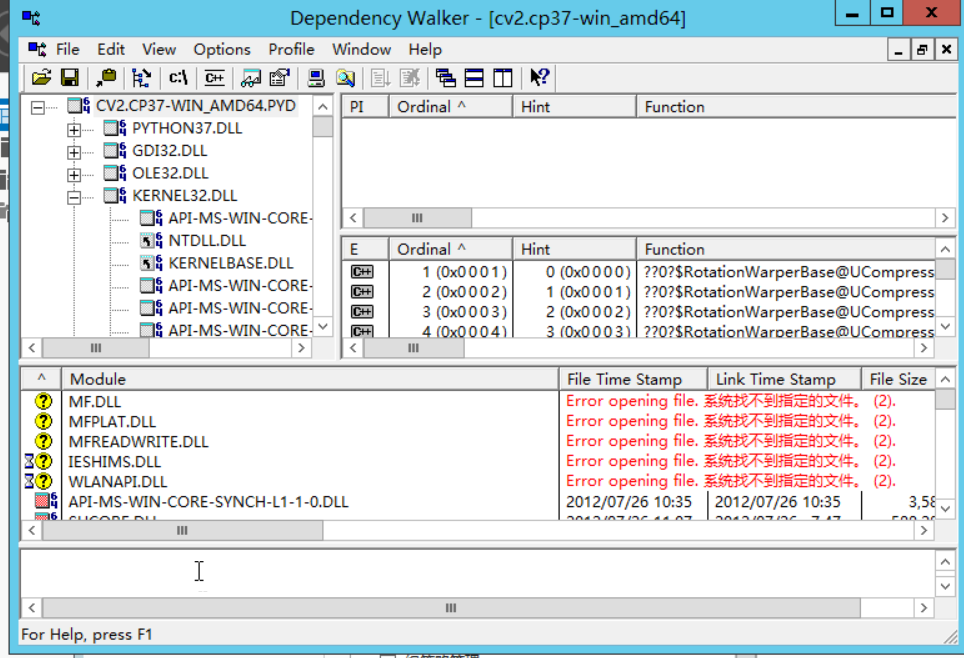The height and width of the screenshot is (658, 964).
Task: Click the module icon beside API-MS-WIN-CORE-SYNCH-L1-1-0.DLL
Action: click(46, 501)
